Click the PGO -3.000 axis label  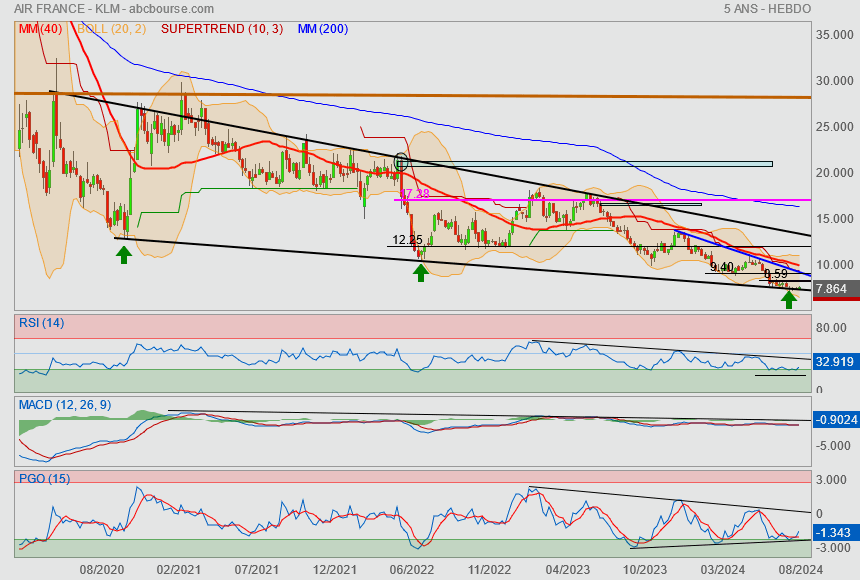tap(833, 548)
